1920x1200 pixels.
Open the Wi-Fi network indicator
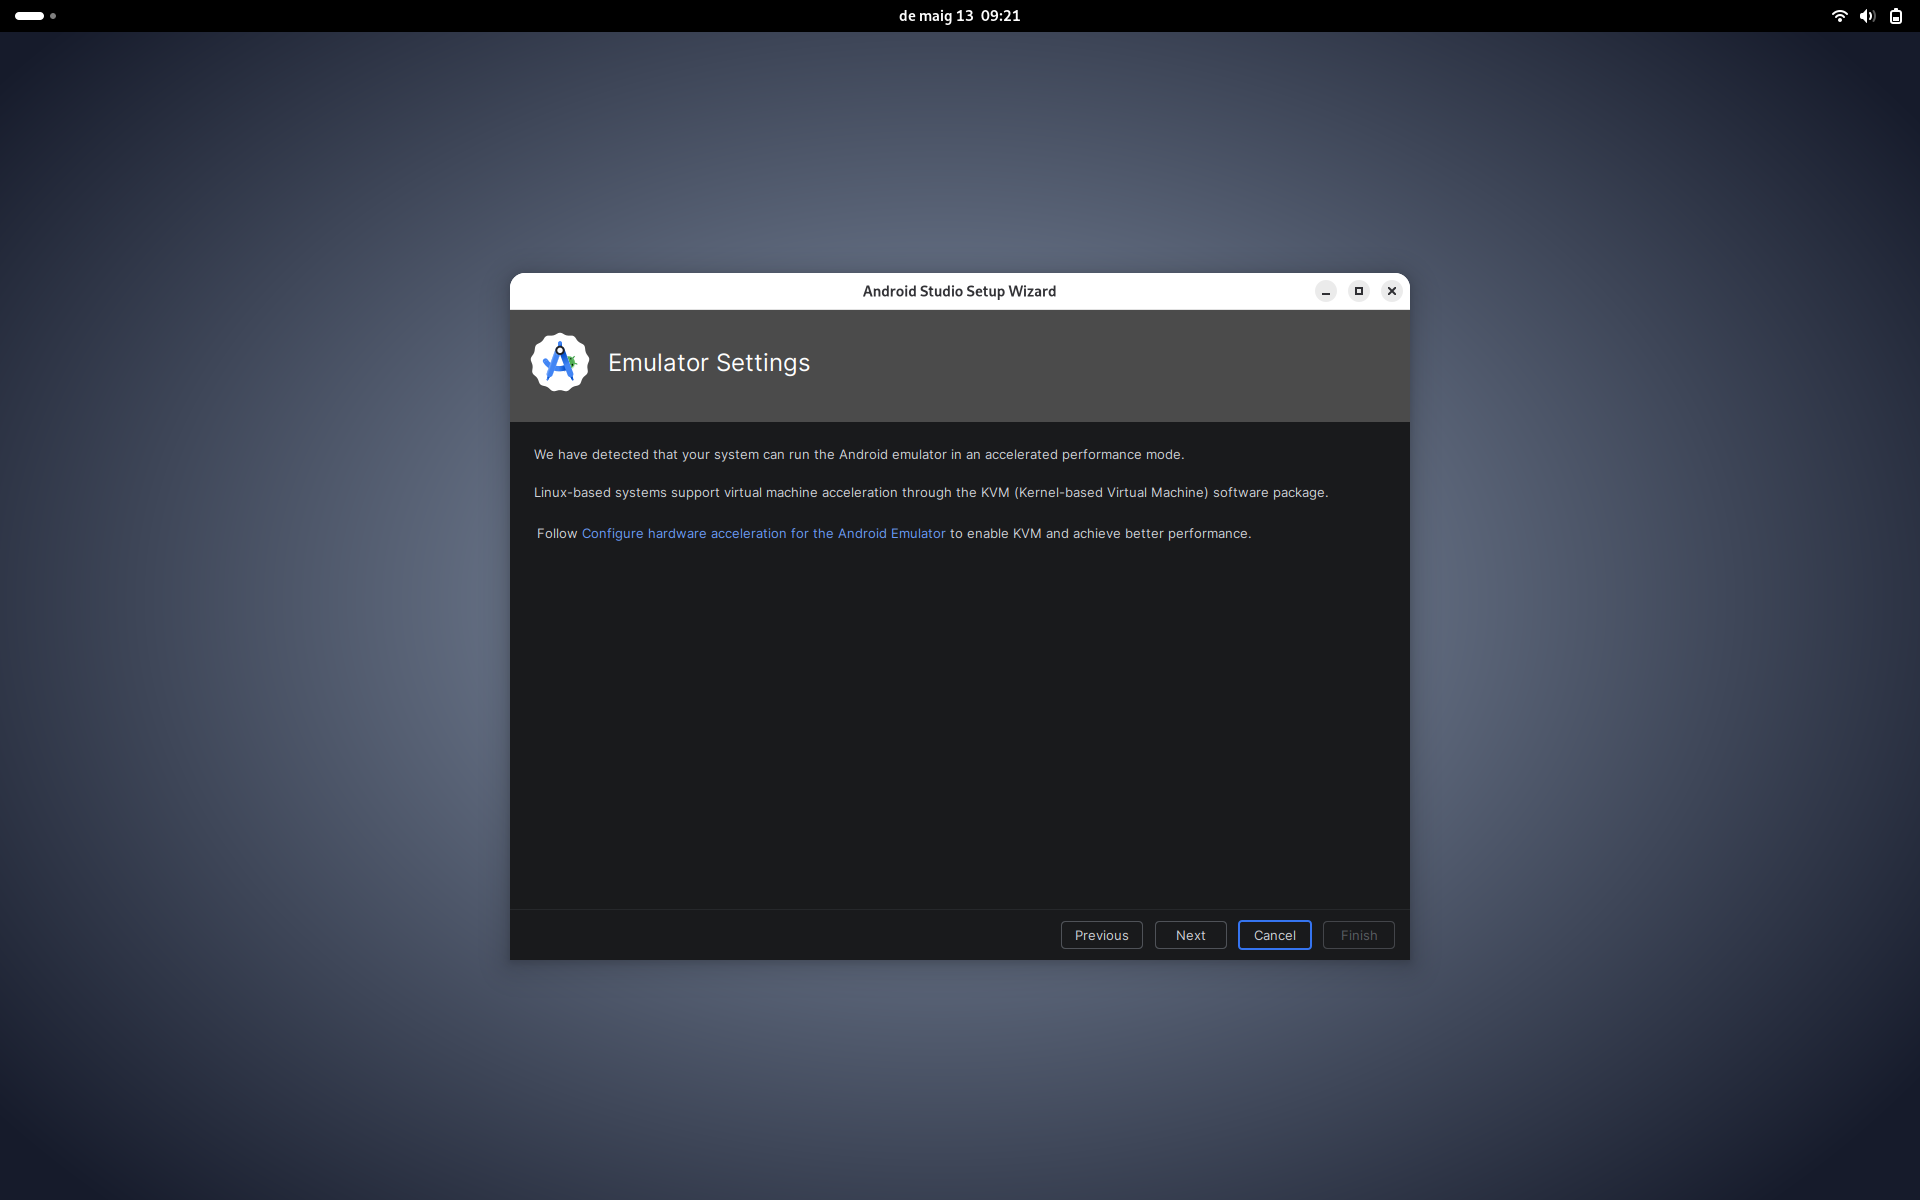pyautogui.click(x=1839, y=16)
